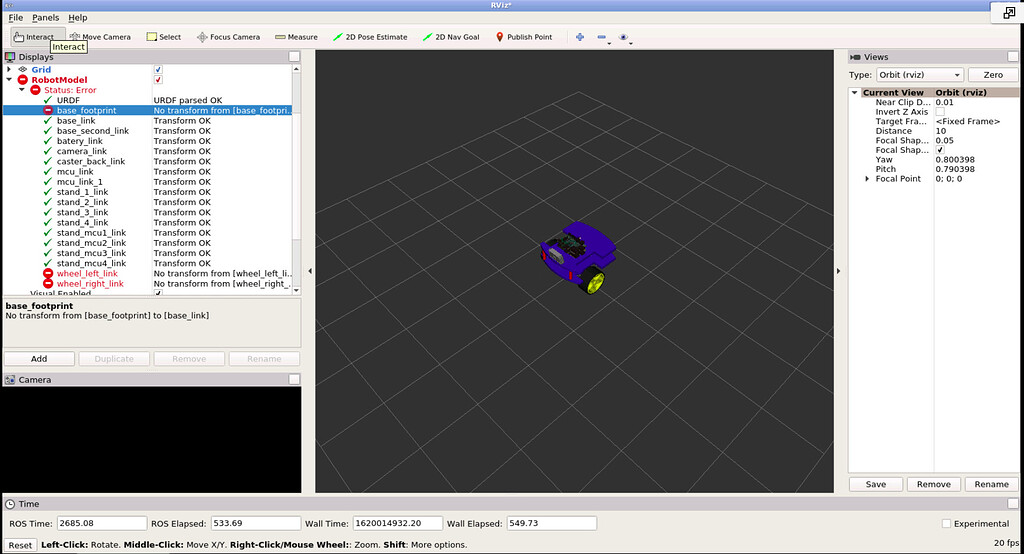Collapse the RobotModel tree item
The width and height of the screenshot is (1024, 554).
(9, 80)
